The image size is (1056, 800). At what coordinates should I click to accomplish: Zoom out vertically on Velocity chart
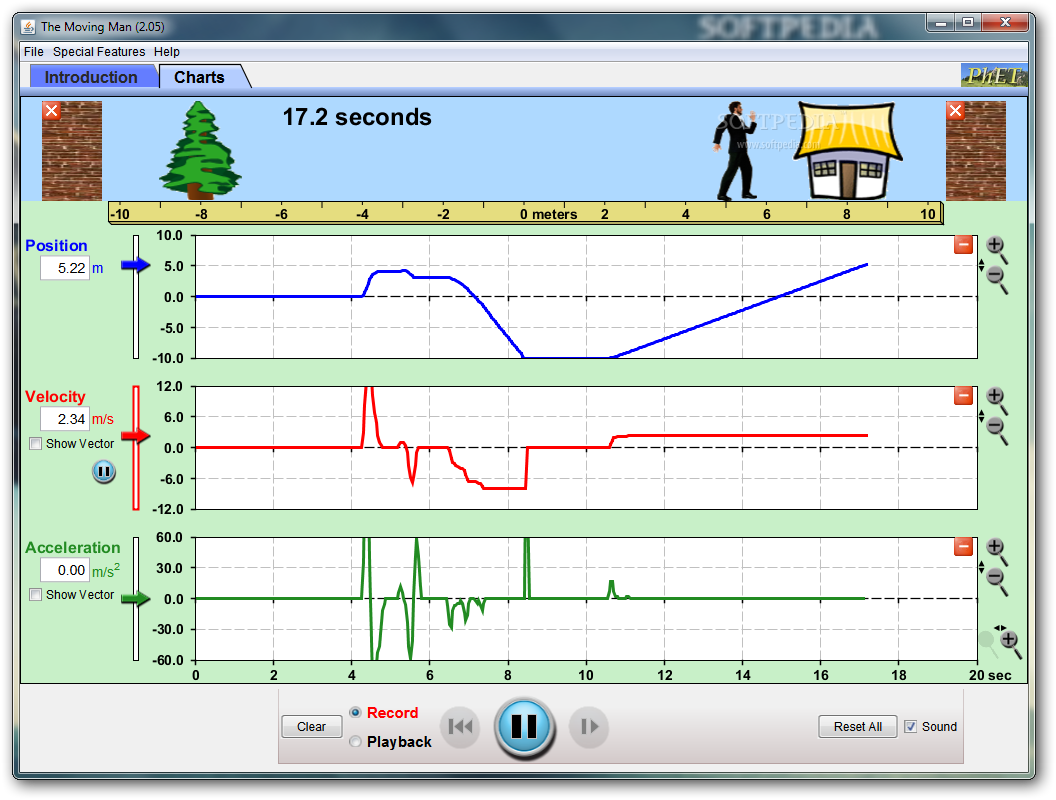pos(997,430)
